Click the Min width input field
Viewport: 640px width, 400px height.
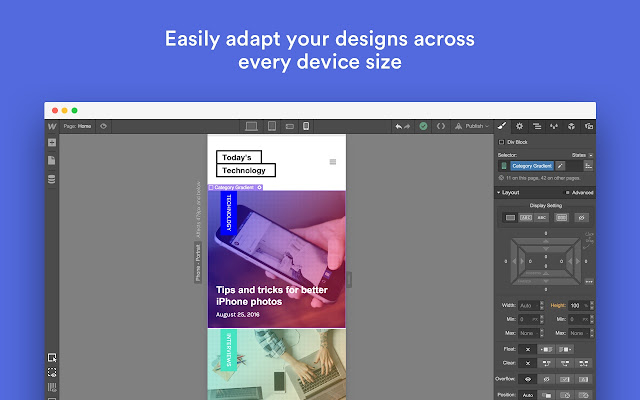[528, 319]
